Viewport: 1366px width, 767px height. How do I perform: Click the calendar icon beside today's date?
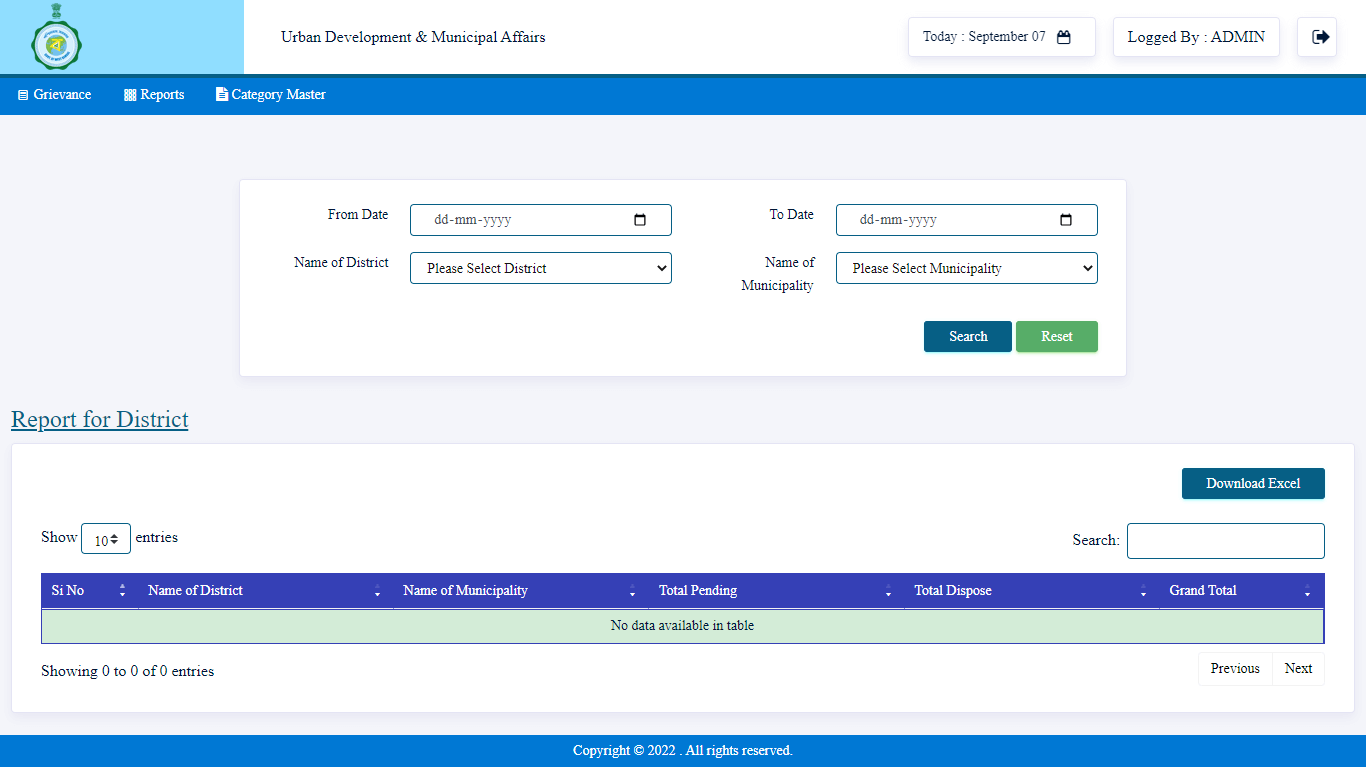coord(1064,37)
